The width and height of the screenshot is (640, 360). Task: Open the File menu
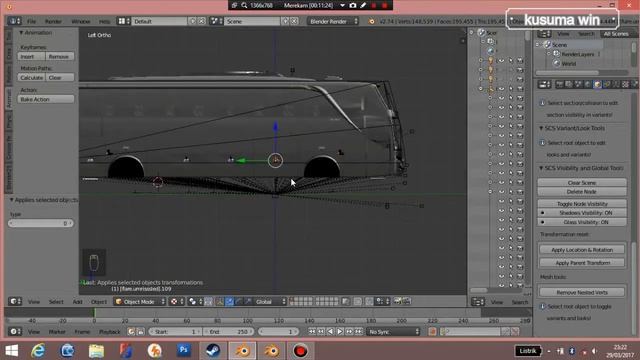tap(31, 21)
